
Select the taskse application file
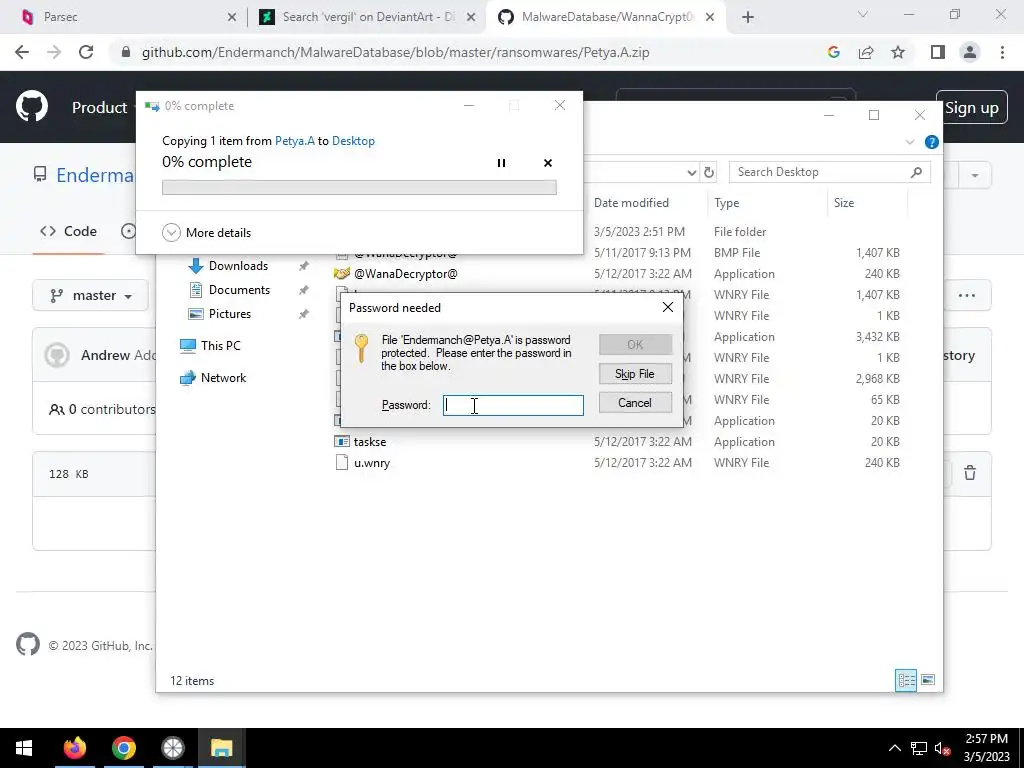pyautogui.click(x=370, y=441)
